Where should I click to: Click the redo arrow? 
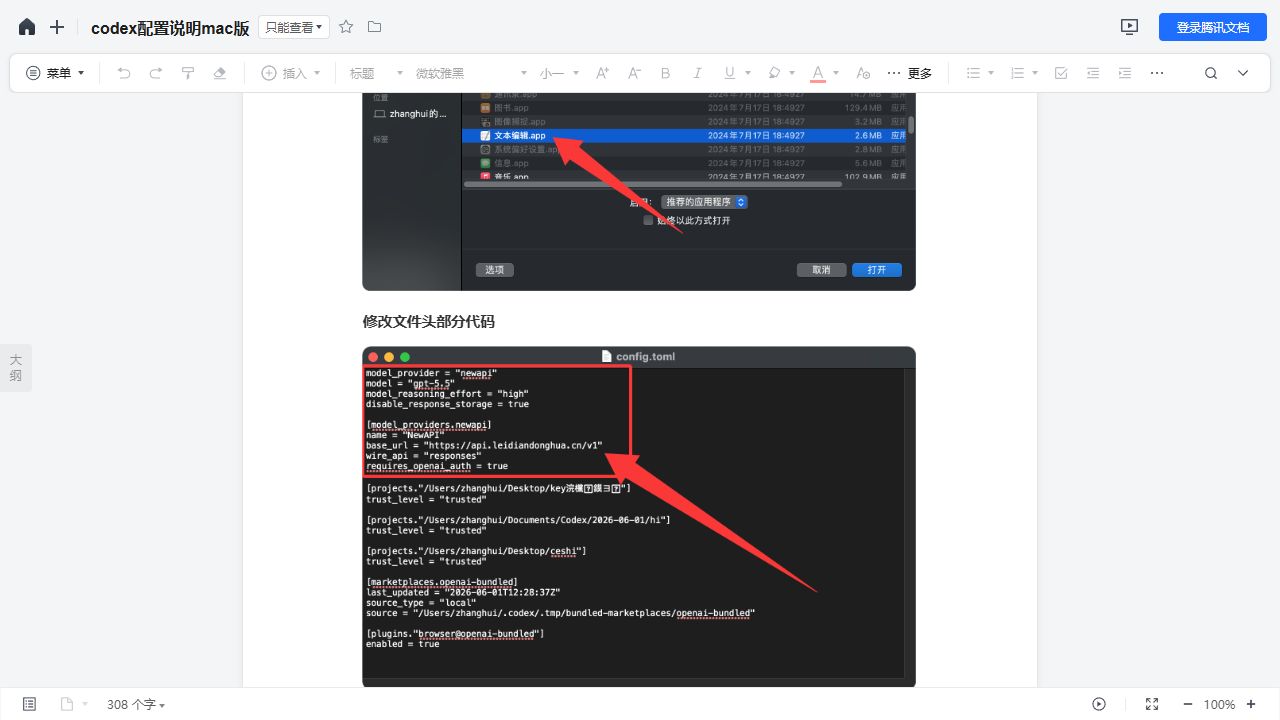[x=156, y=73]
